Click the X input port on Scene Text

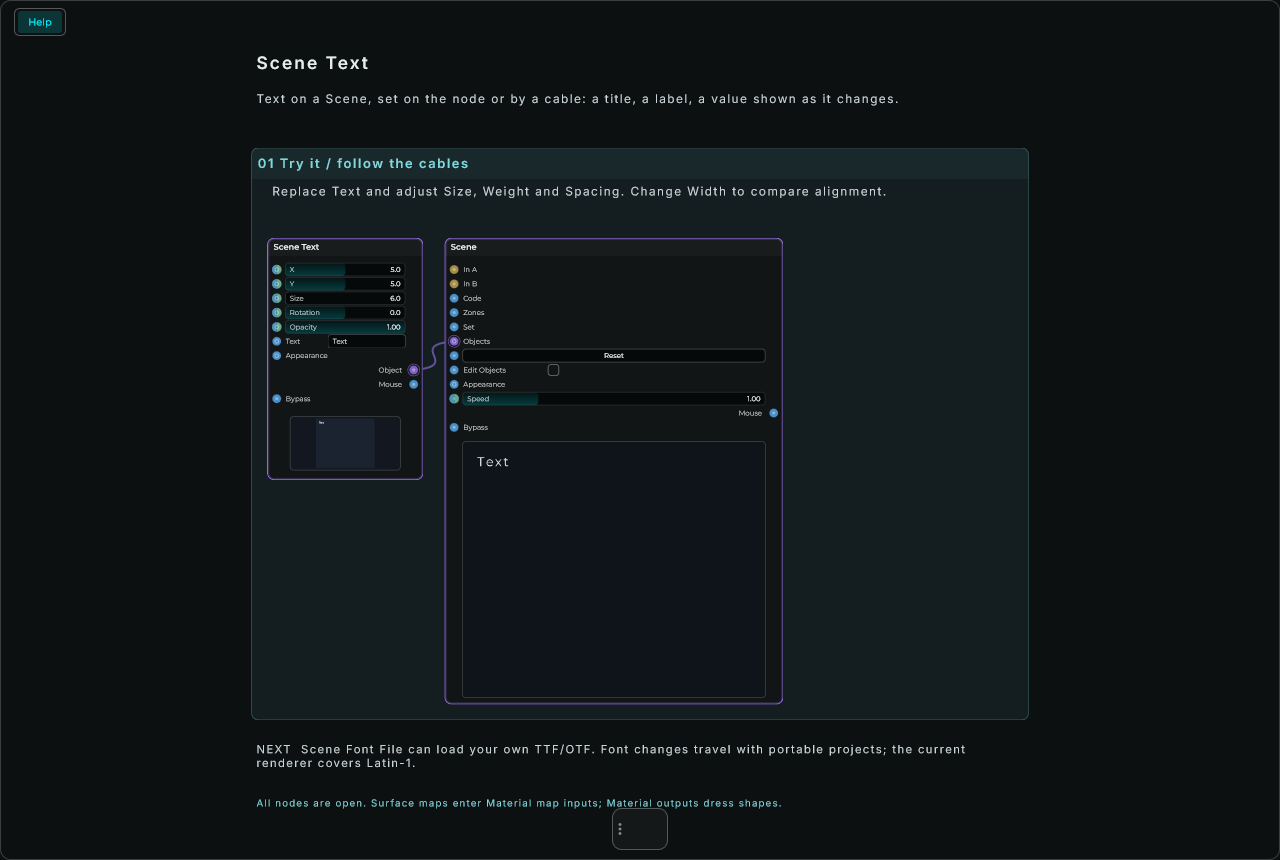[277, 270]
